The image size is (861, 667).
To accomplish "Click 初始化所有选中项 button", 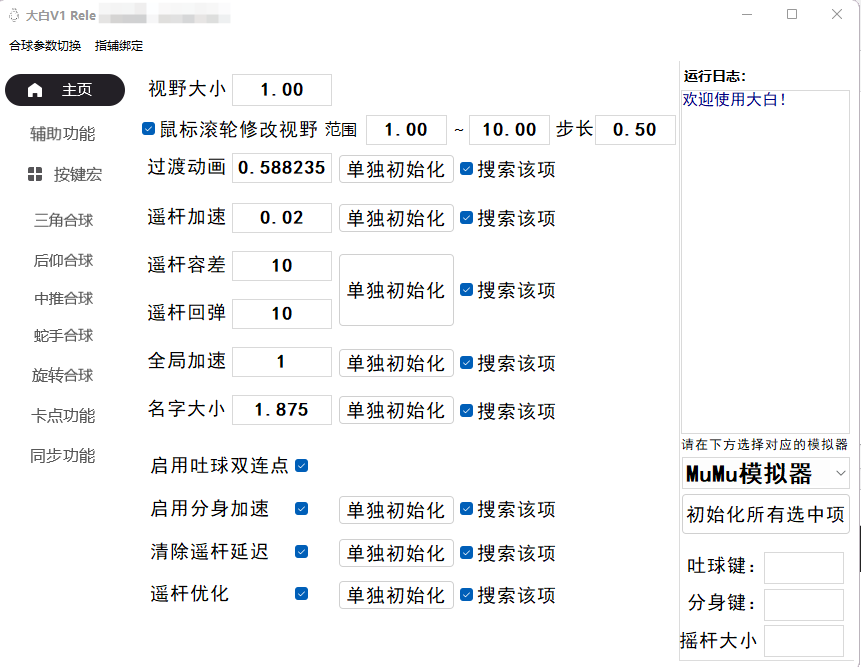I will pos(765,515).
